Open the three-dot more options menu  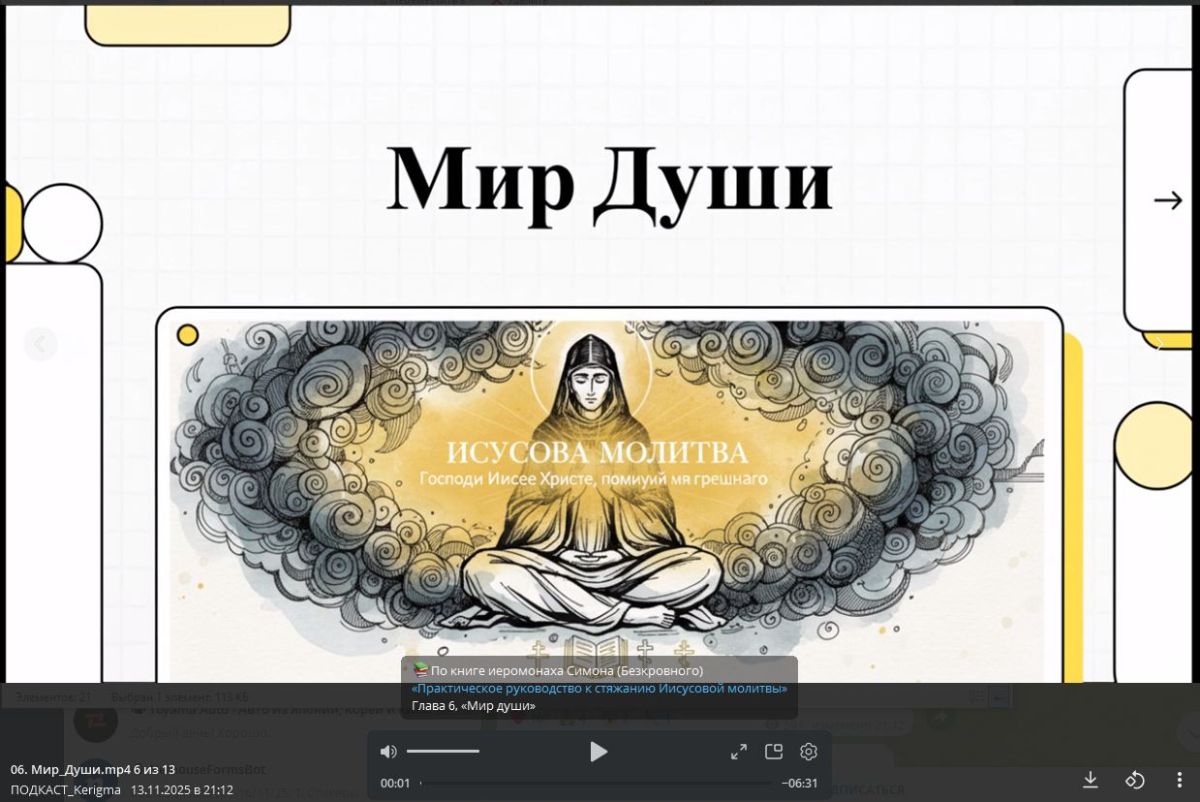tap(1179, 780)
